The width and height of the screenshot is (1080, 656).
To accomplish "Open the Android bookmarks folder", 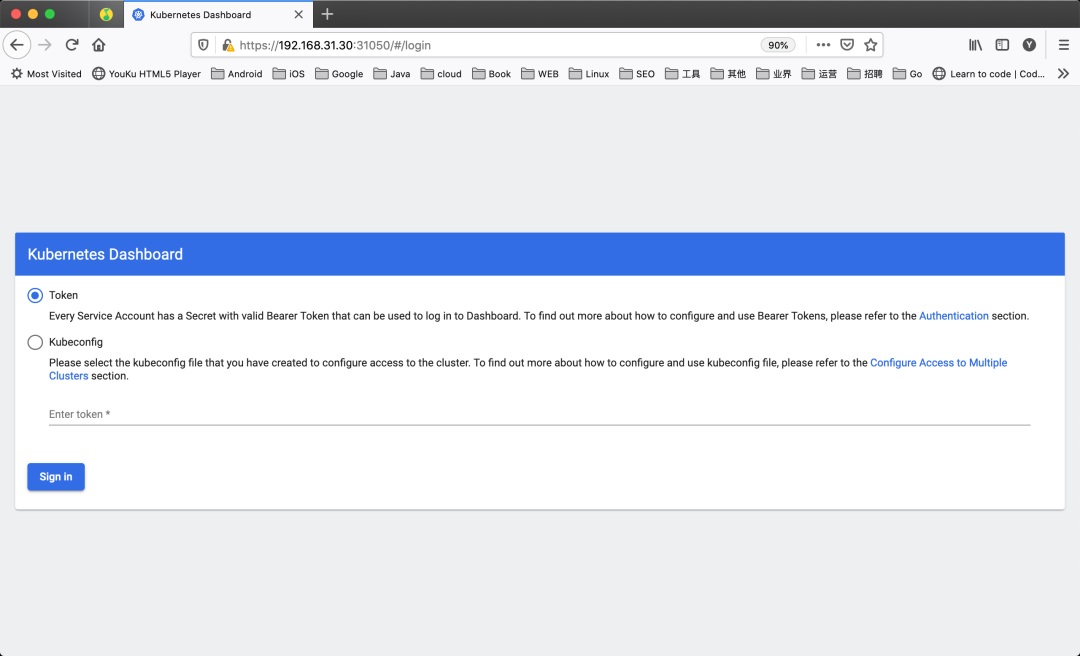I will [236, 74].
